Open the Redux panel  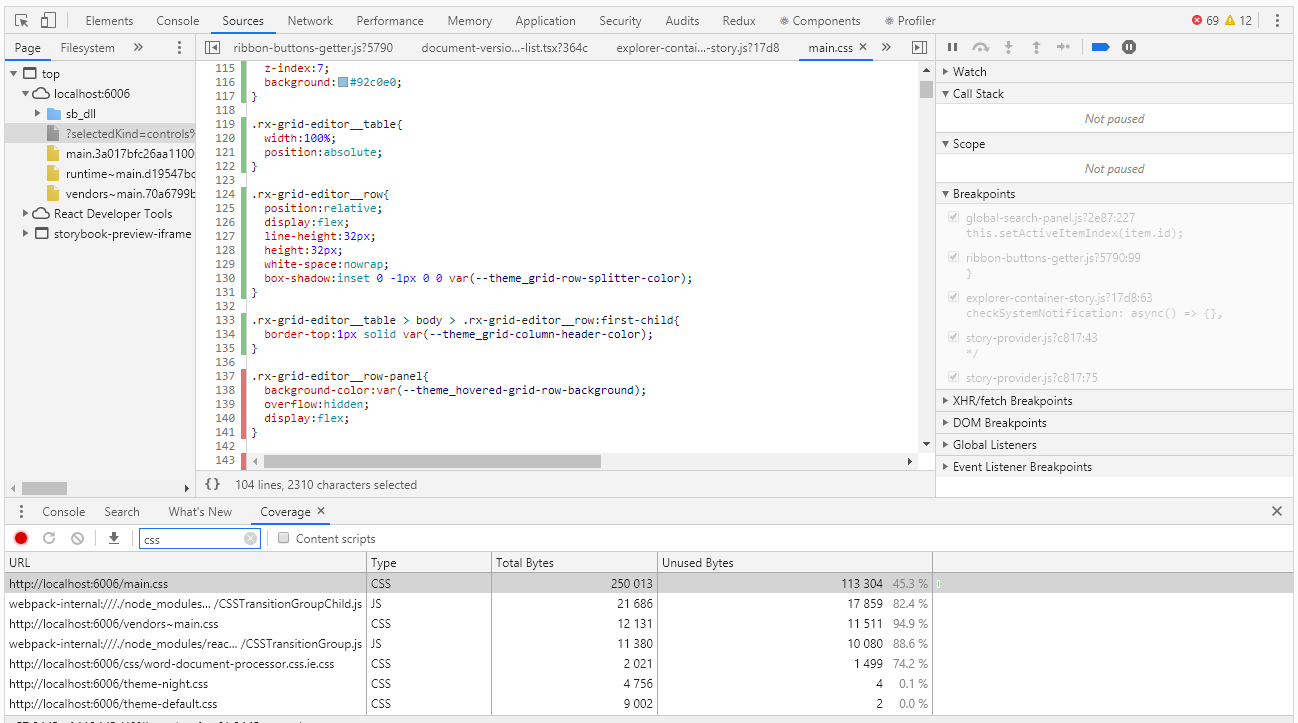pyautogui.click(x=739, y=20)
